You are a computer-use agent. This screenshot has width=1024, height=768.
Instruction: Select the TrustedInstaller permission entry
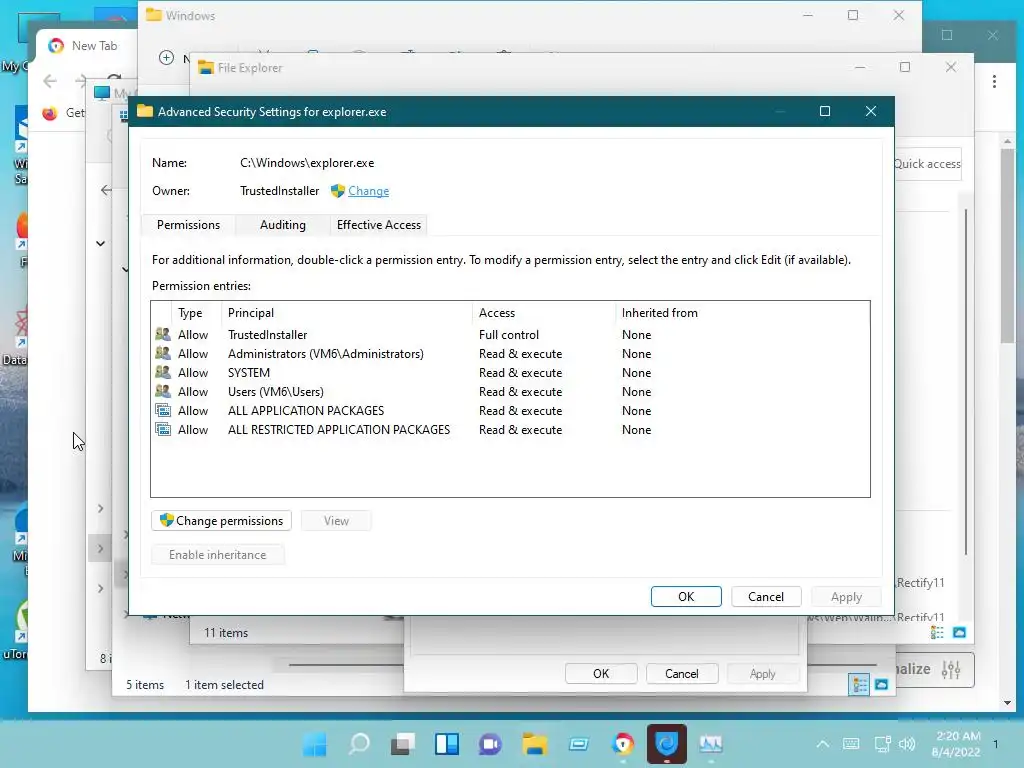509,334
